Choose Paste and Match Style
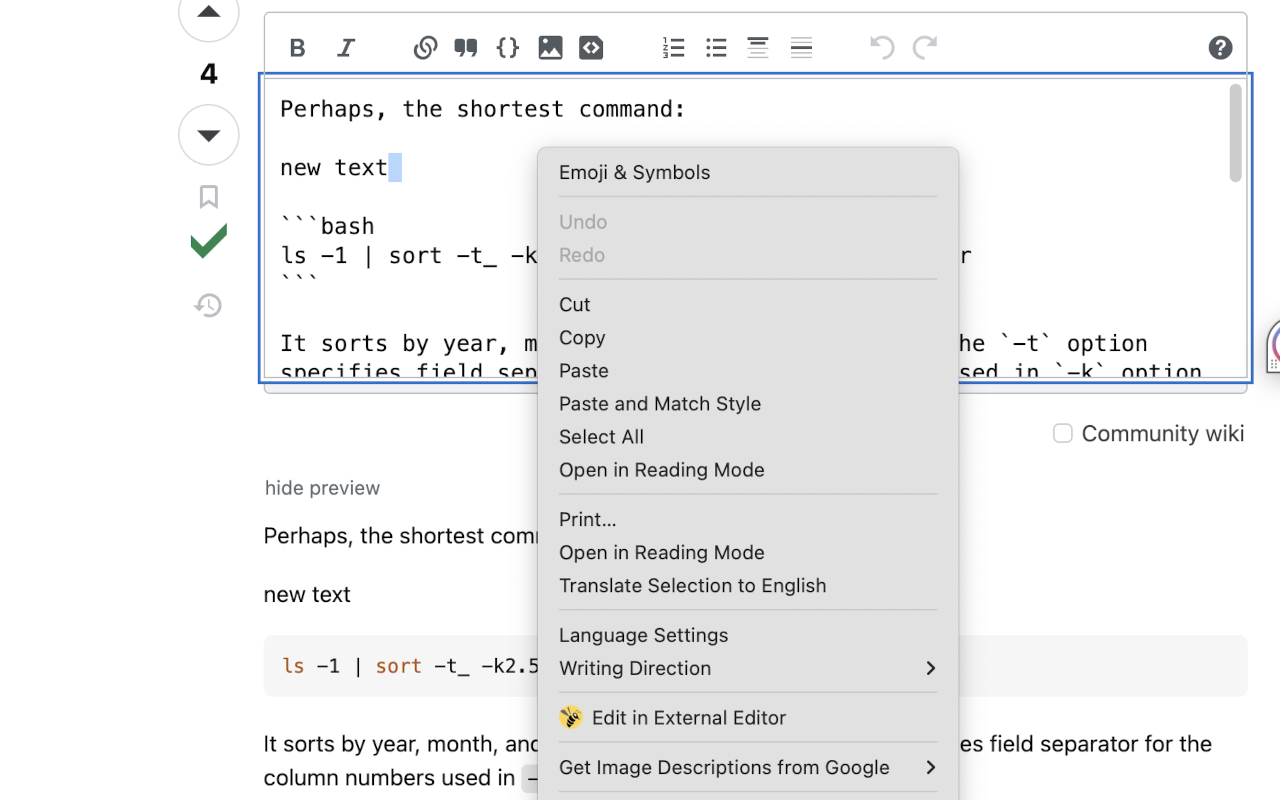Screen dimensions: 1280x800 point(748,404)
